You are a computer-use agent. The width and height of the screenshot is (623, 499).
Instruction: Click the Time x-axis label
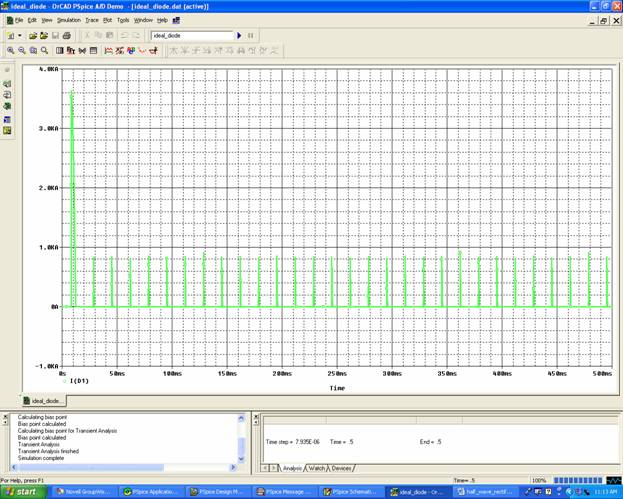tap(337, 388)
